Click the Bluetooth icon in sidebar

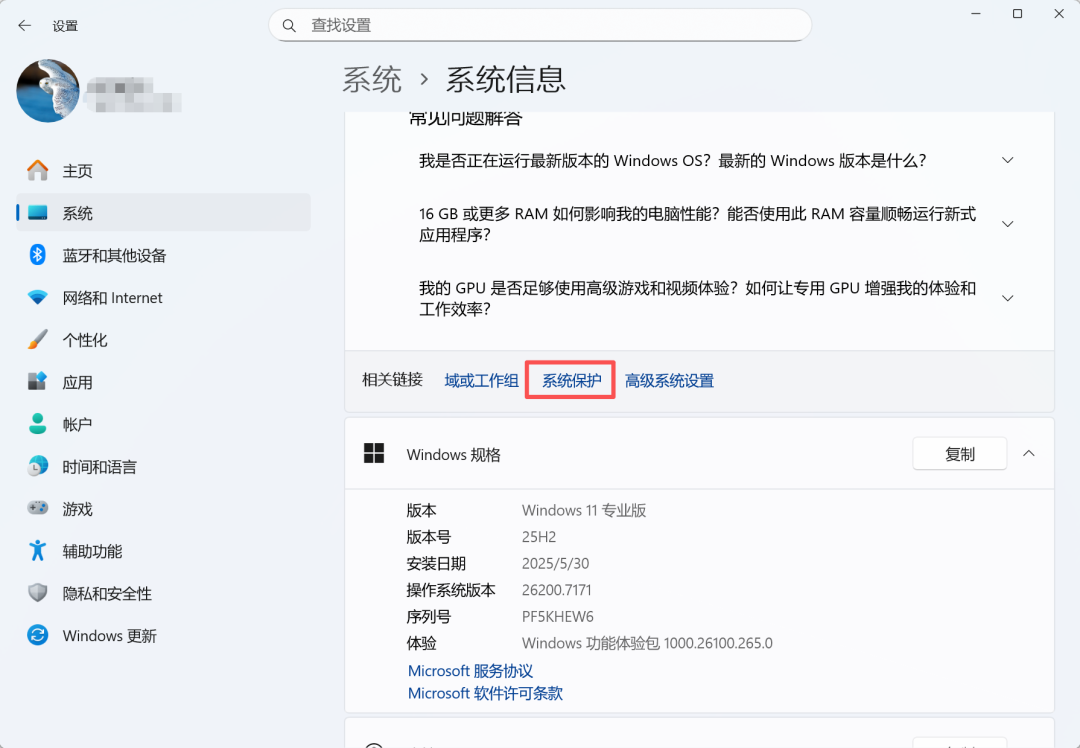[x=38, y=255]
